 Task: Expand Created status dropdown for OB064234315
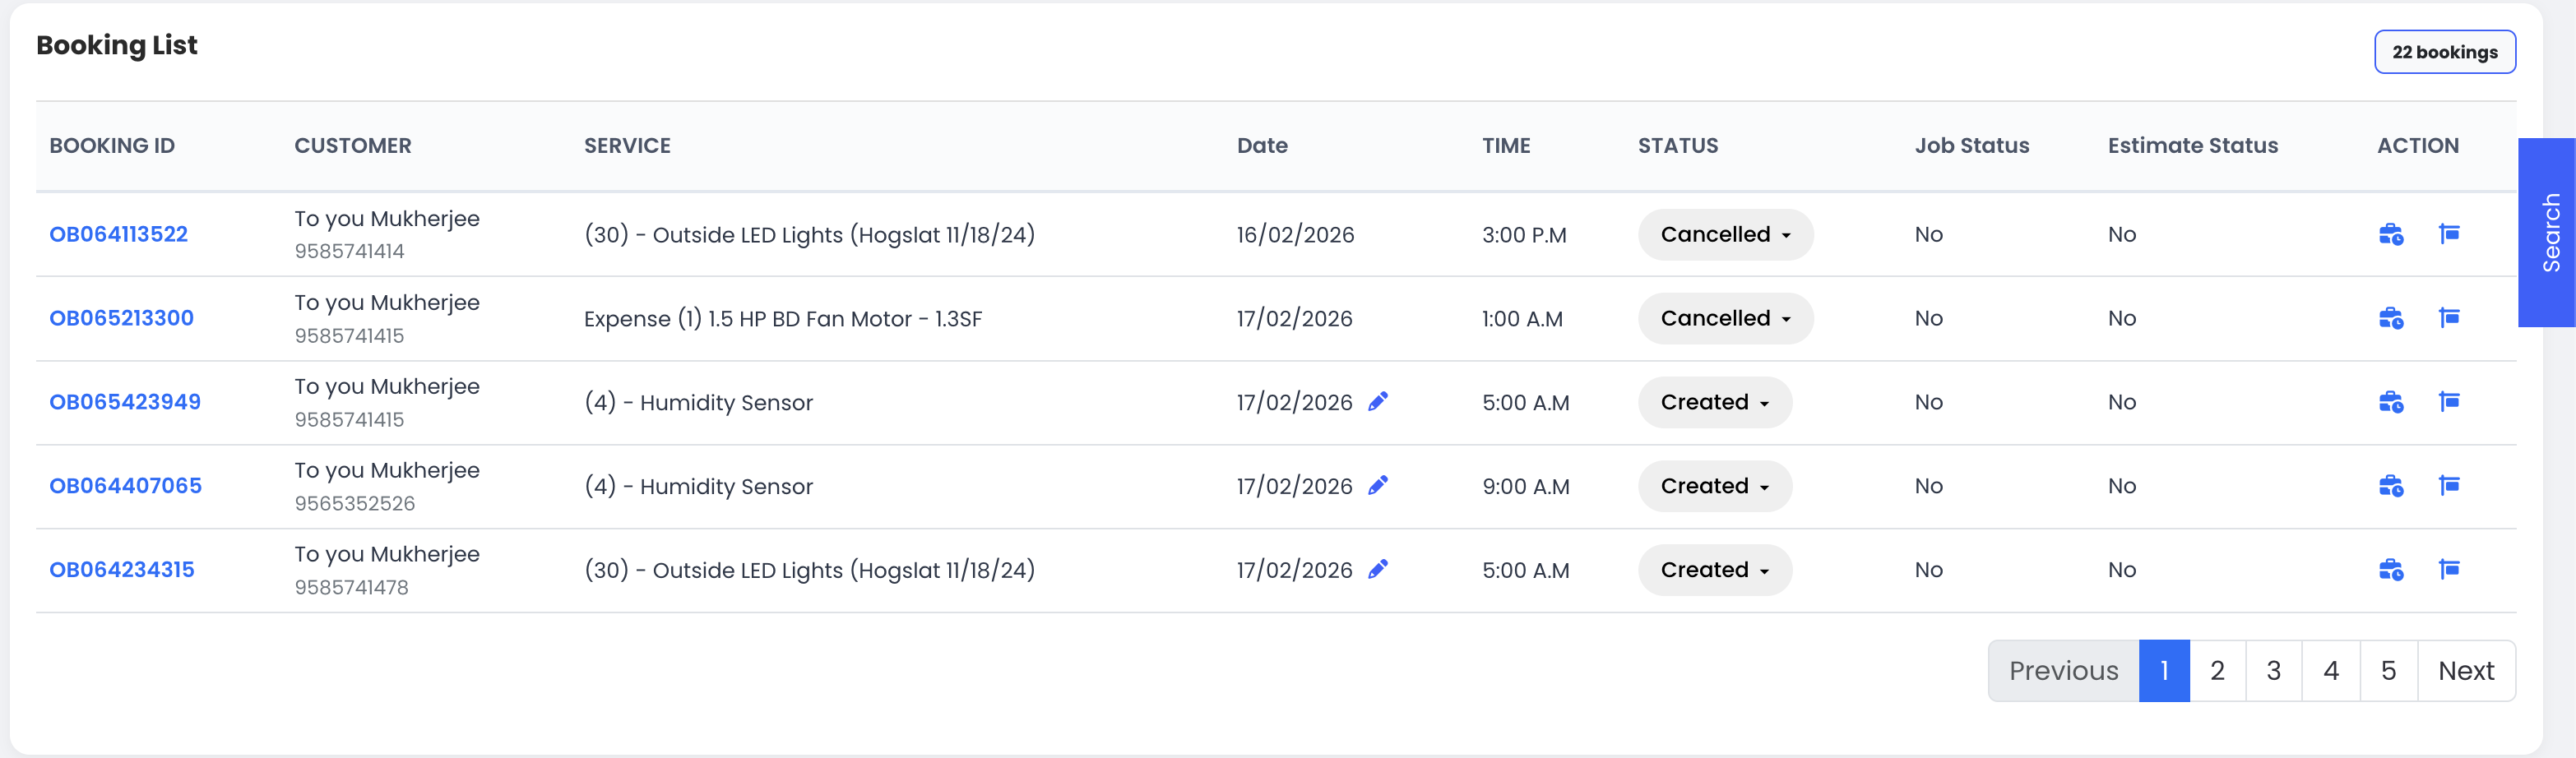coord(1714,570)
